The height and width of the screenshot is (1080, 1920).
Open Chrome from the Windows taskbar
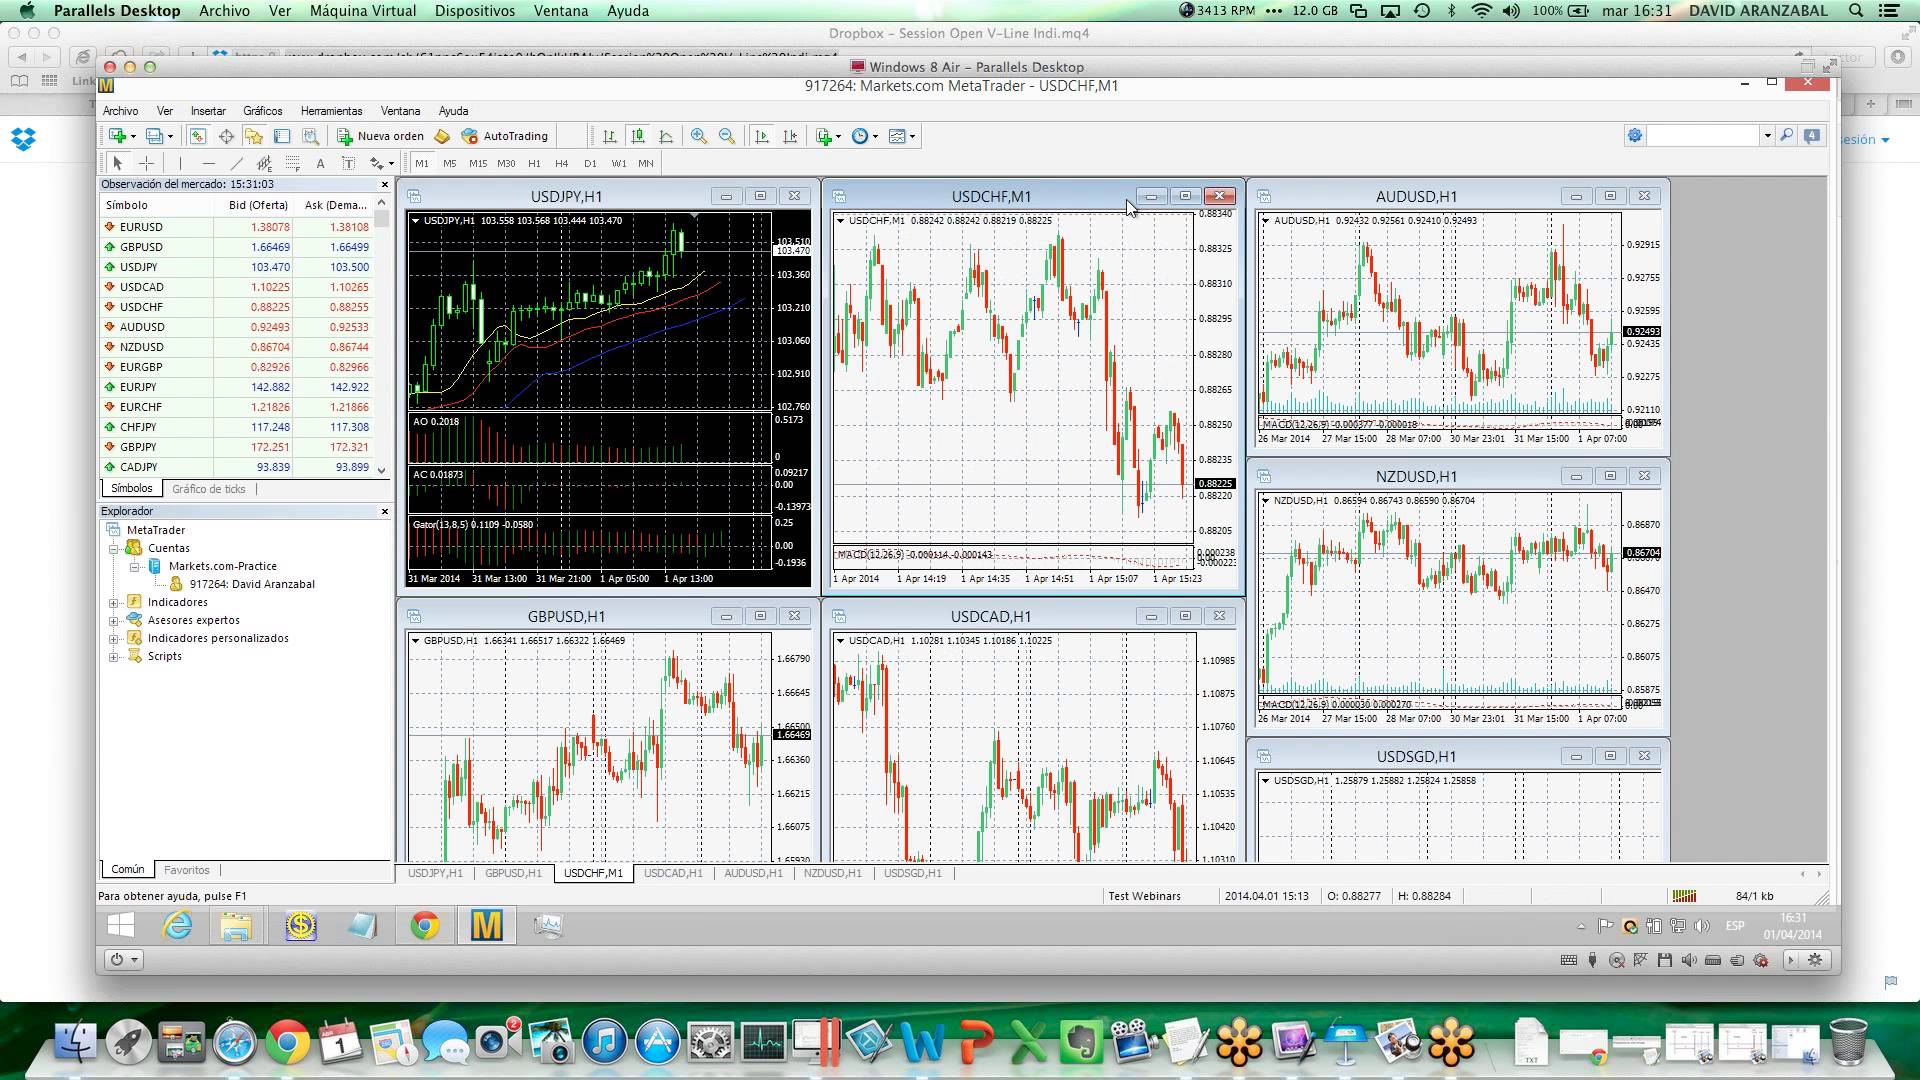click(425, 926)
